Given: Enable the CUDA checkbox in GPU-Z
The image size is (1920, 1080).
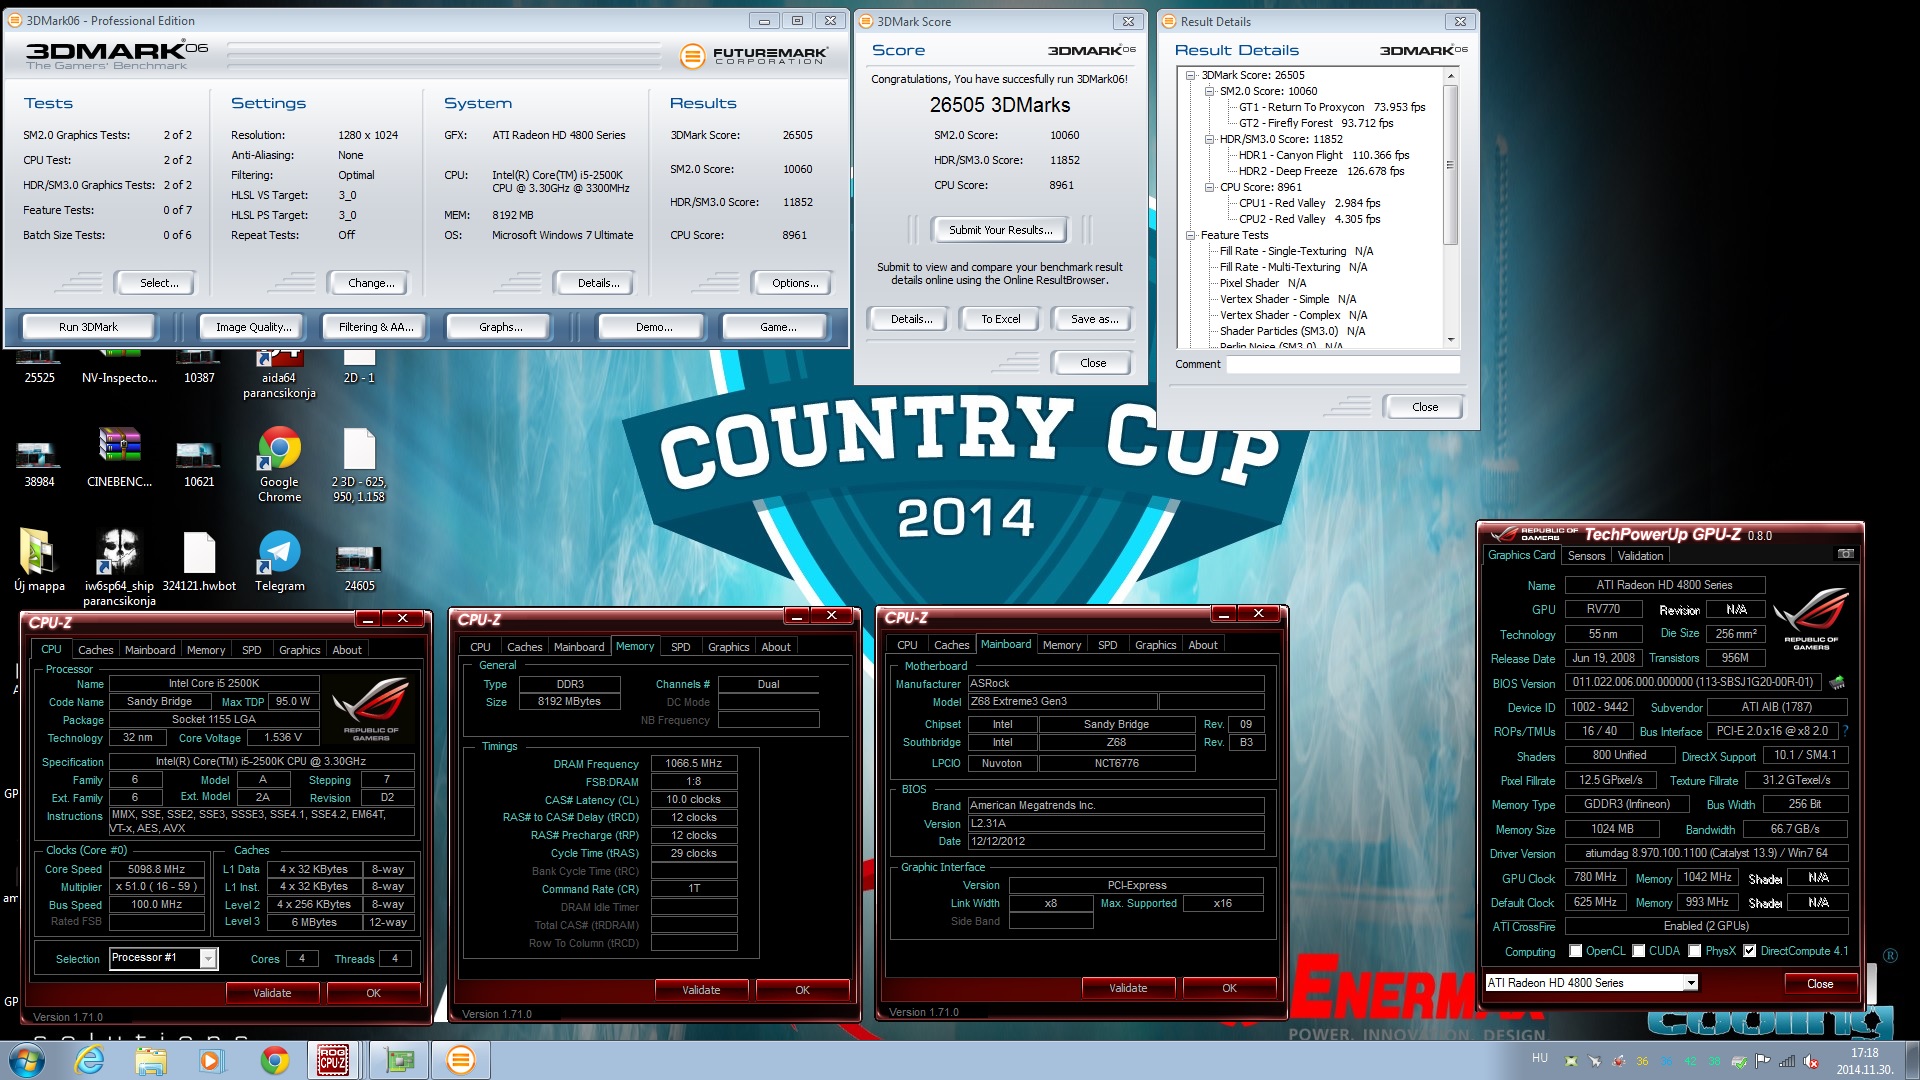Looking at the screenshot, I should 1639,951.
